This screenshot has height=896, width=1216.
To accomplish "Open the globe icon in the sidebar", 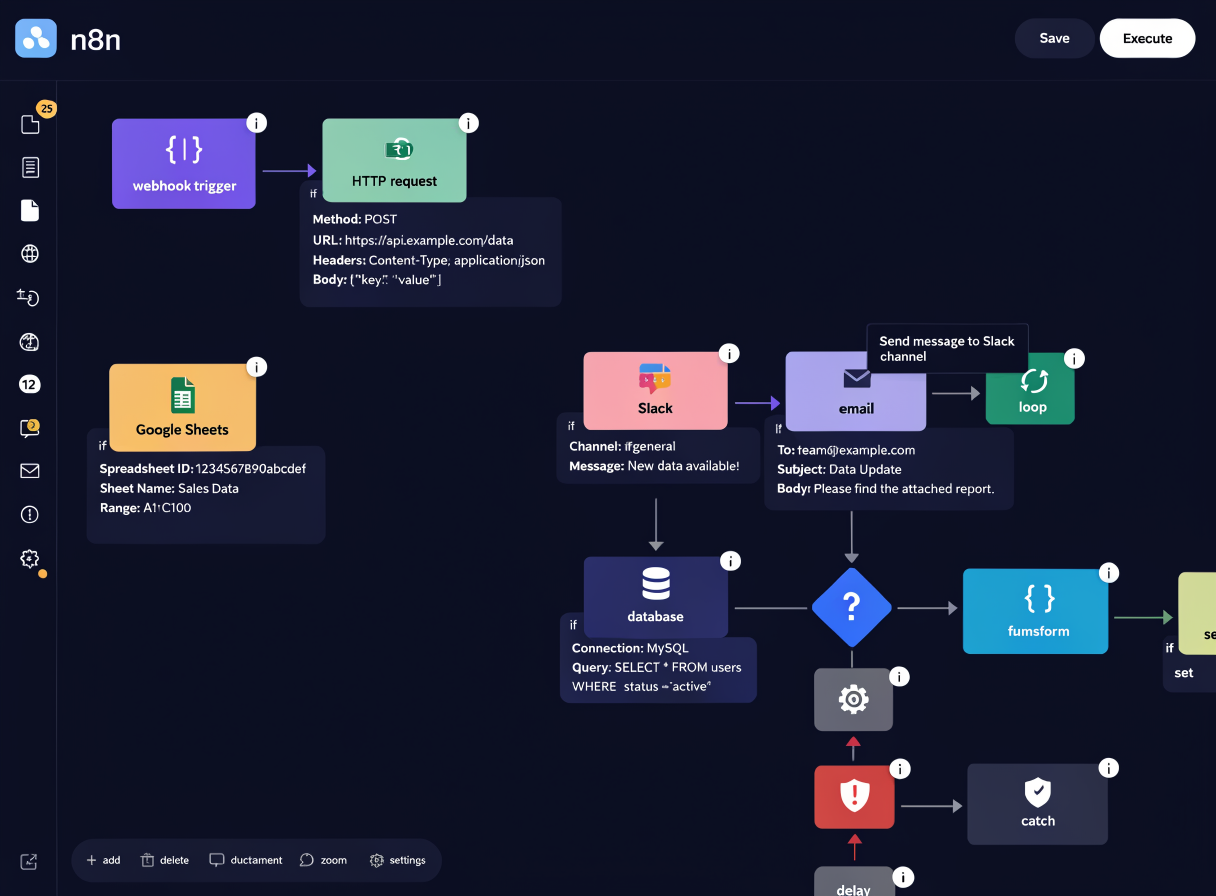I will tap(30, 254).
